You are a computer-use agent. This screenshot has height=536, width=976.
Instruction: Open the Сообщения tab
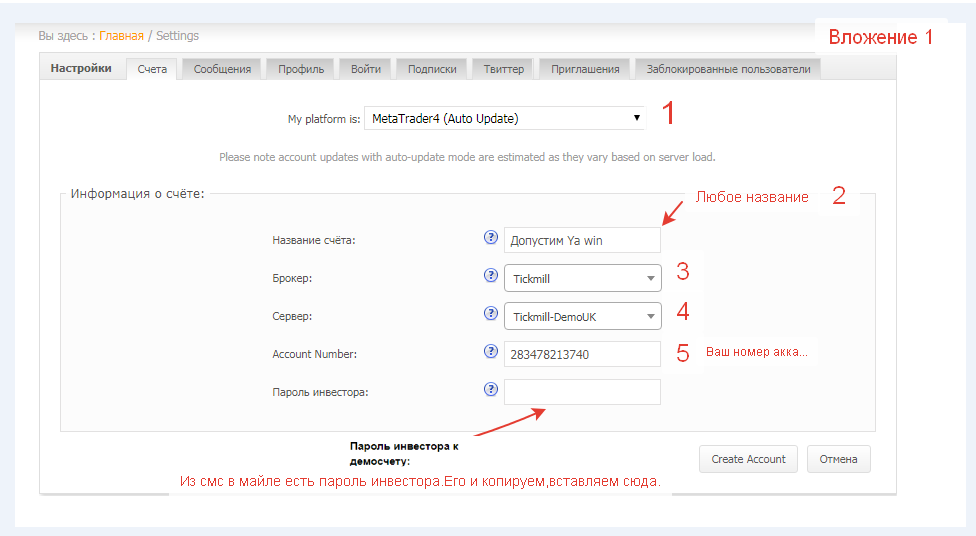click(222, 69)
